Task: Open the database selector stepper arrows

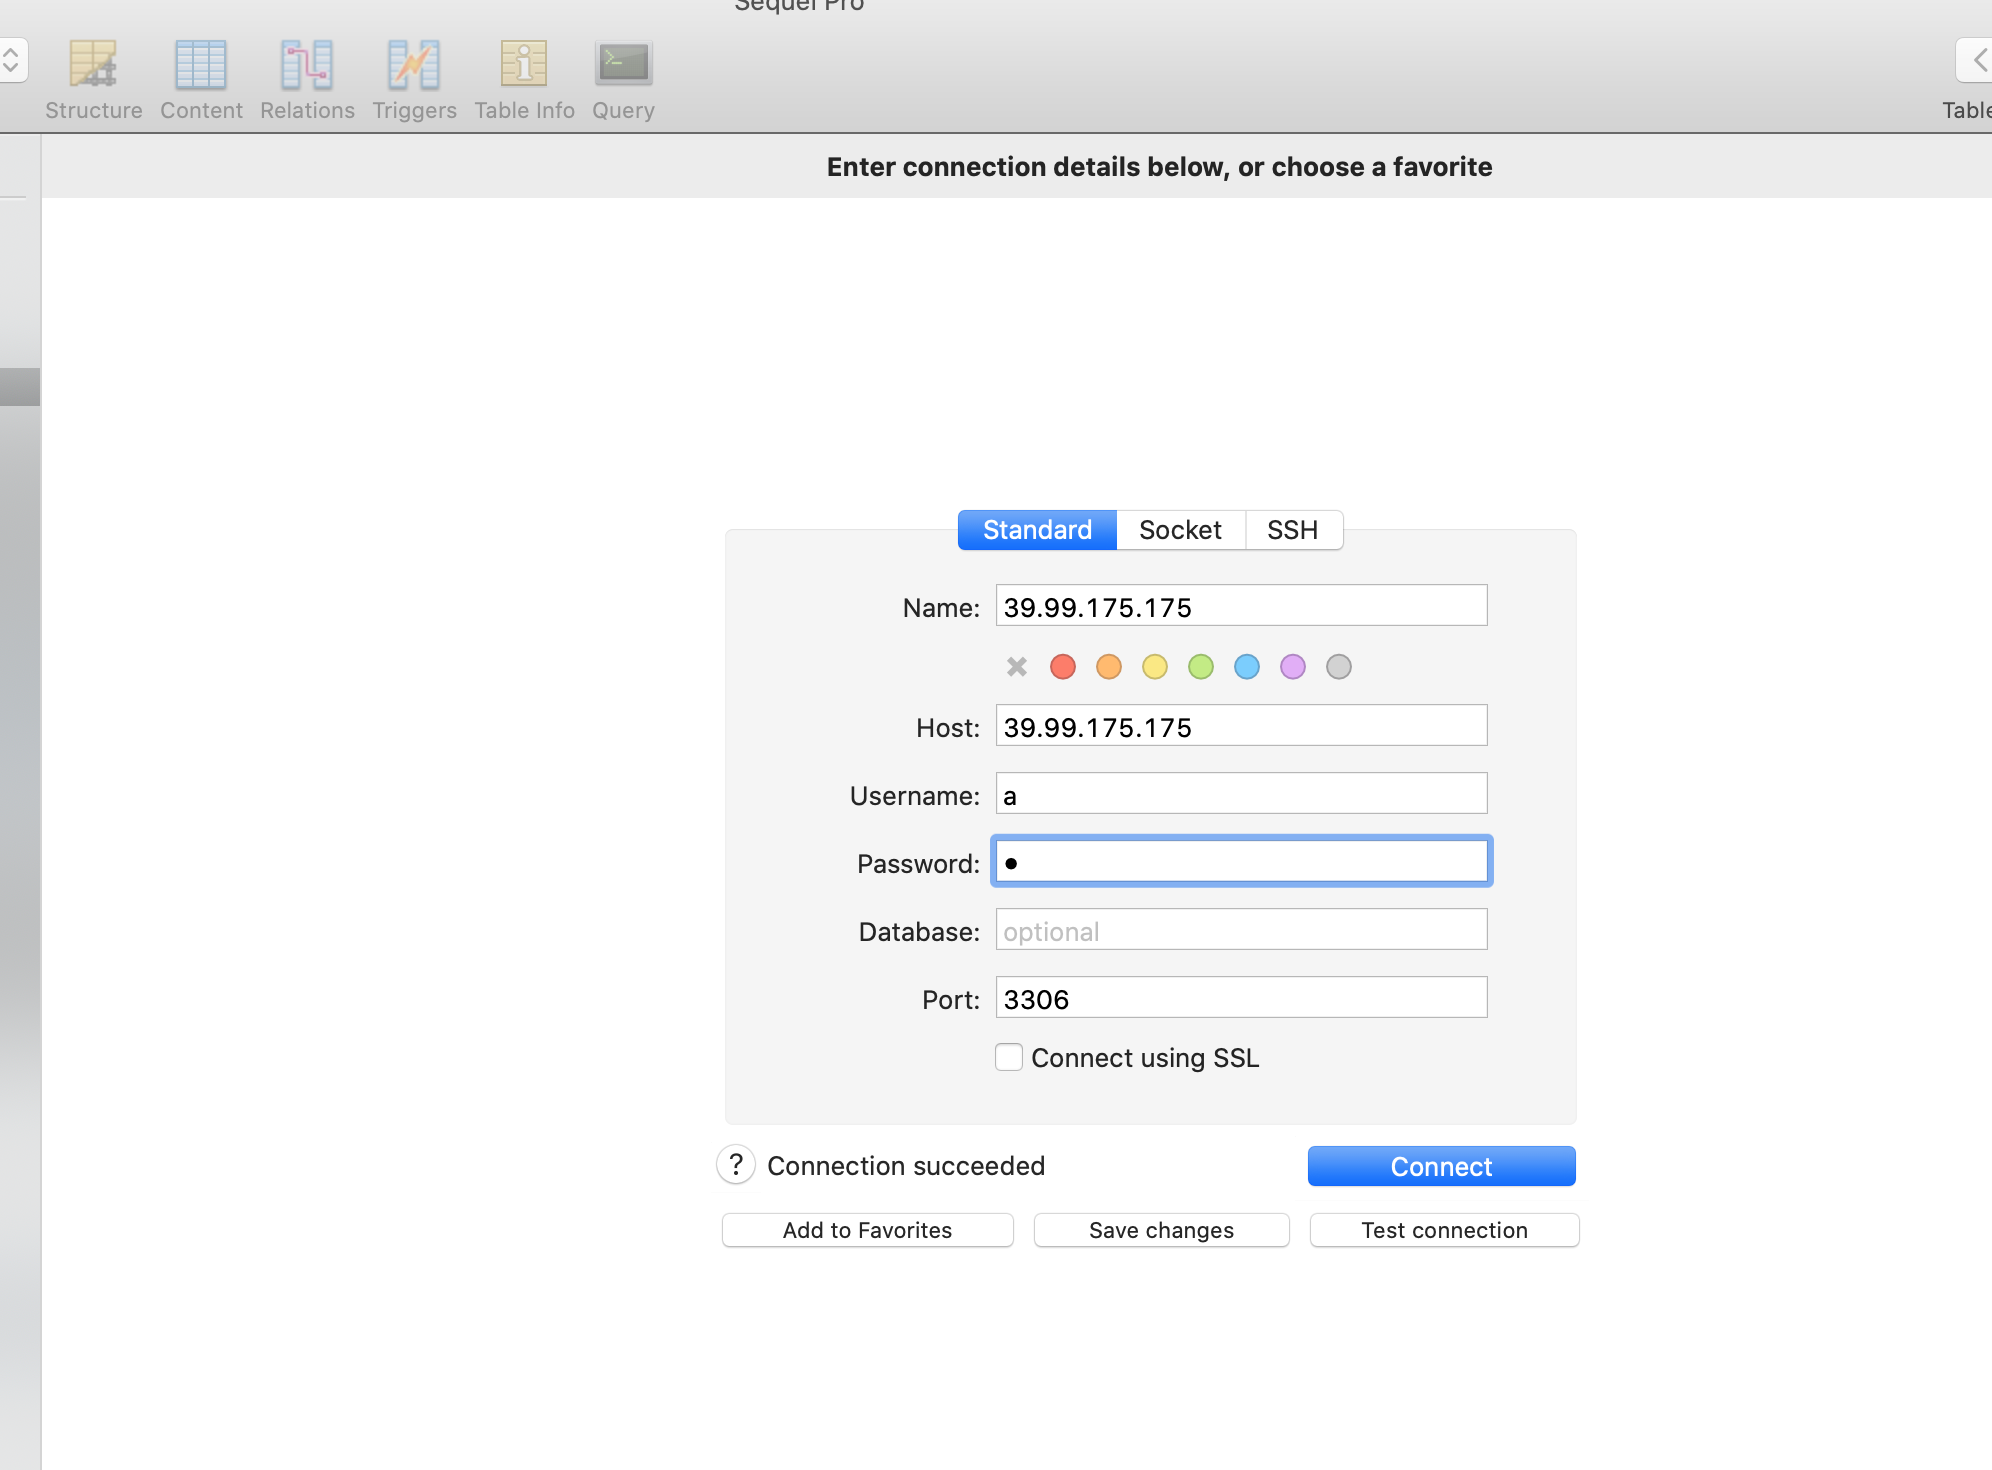Action: point(11,60)
